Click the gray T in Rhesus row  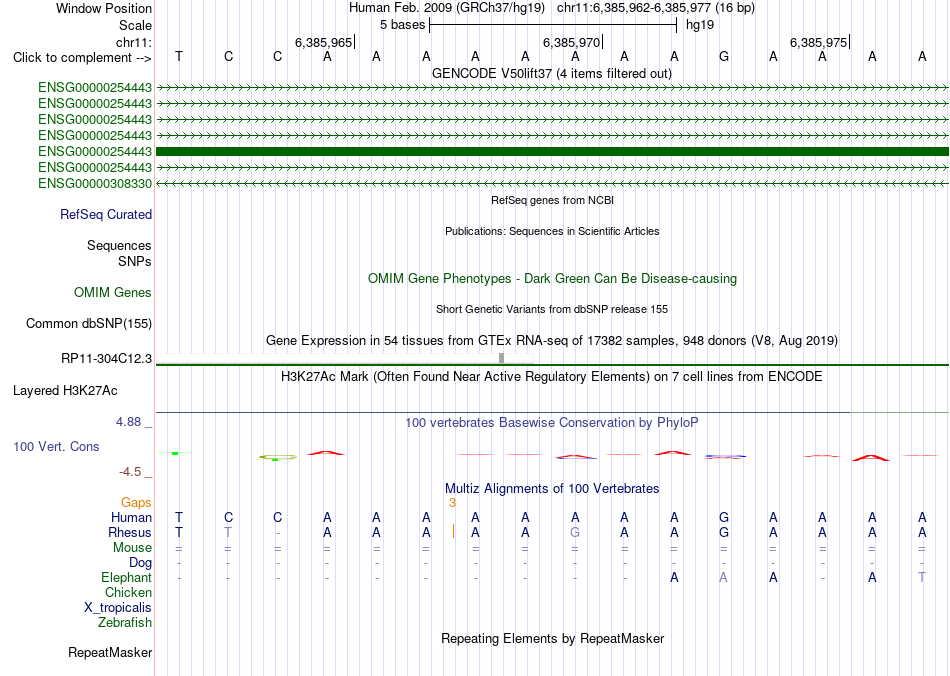228,532
